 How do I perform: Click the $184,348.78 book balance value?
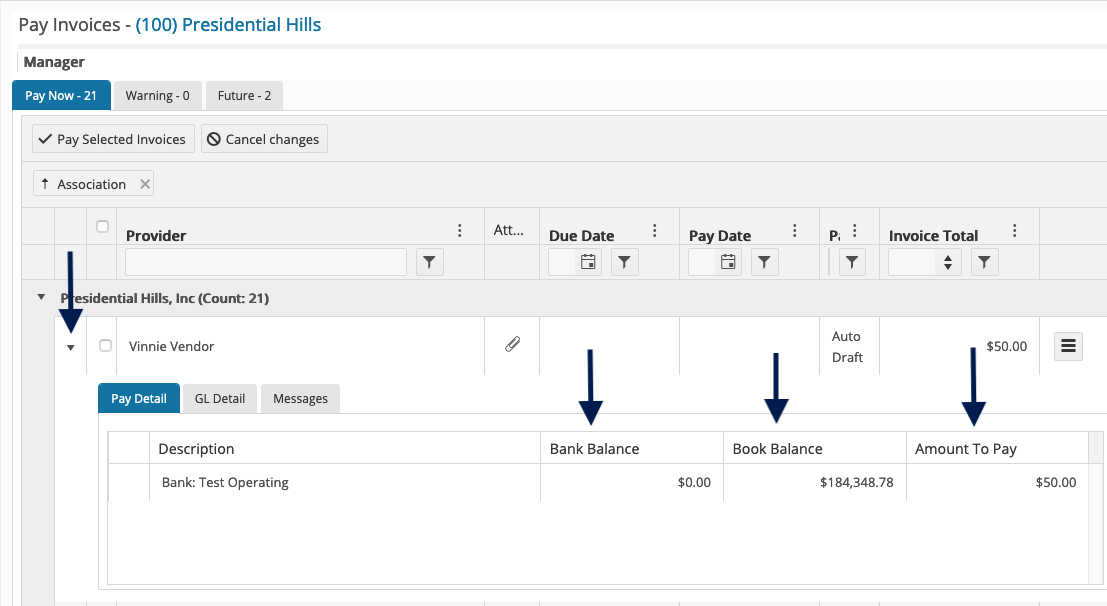point(856,482)
